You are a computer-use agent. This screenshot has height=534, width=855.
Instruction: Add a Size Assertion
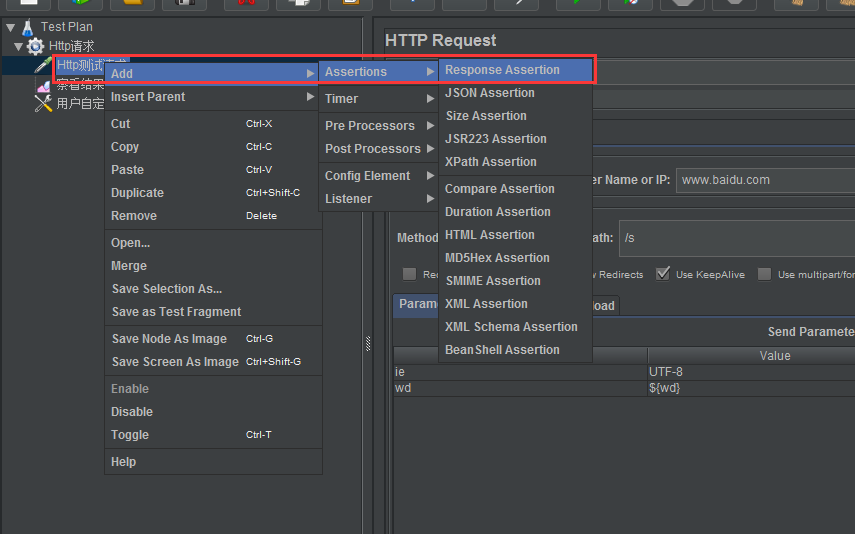pyautogui.click(x=515, y=116)
